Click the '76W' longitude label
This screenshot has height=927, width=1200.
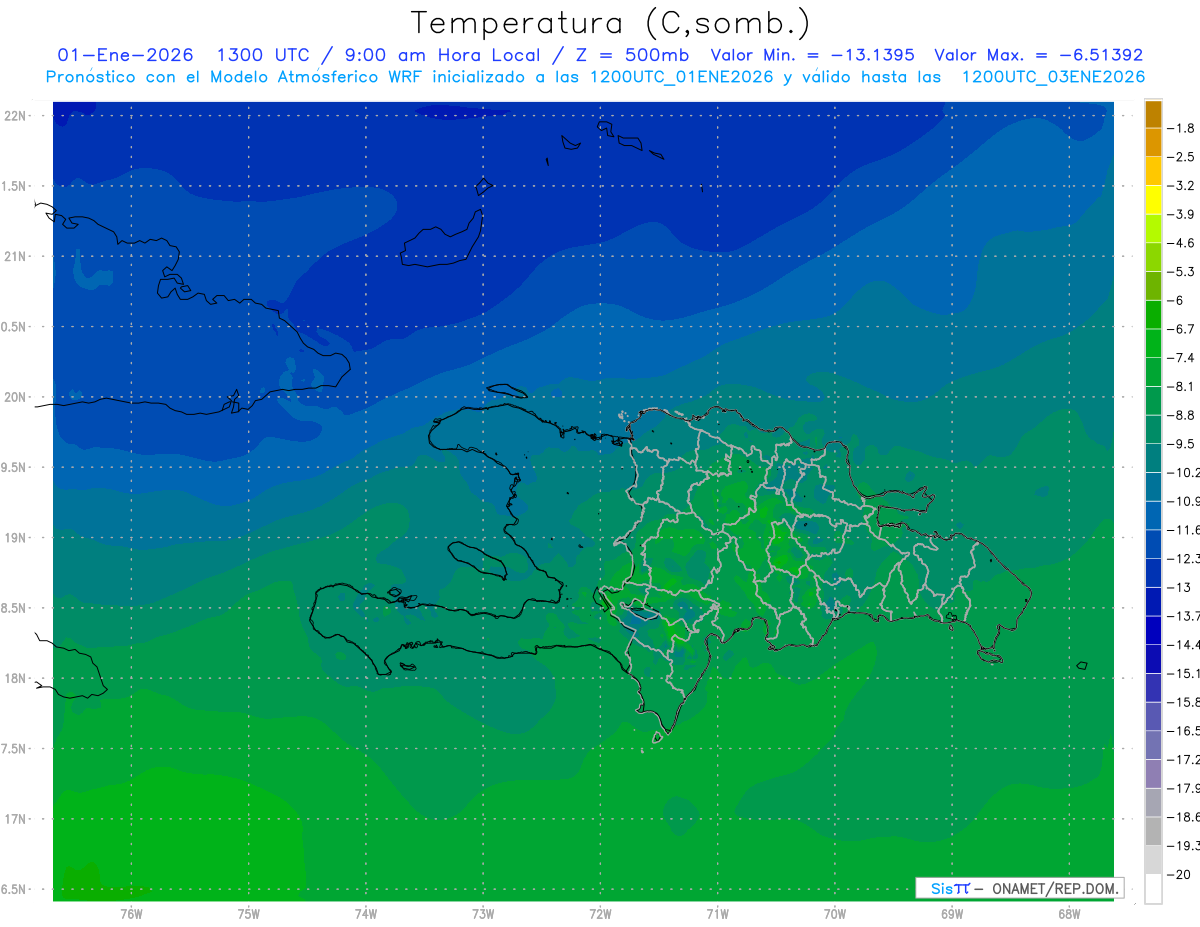[x=131, y=914]
